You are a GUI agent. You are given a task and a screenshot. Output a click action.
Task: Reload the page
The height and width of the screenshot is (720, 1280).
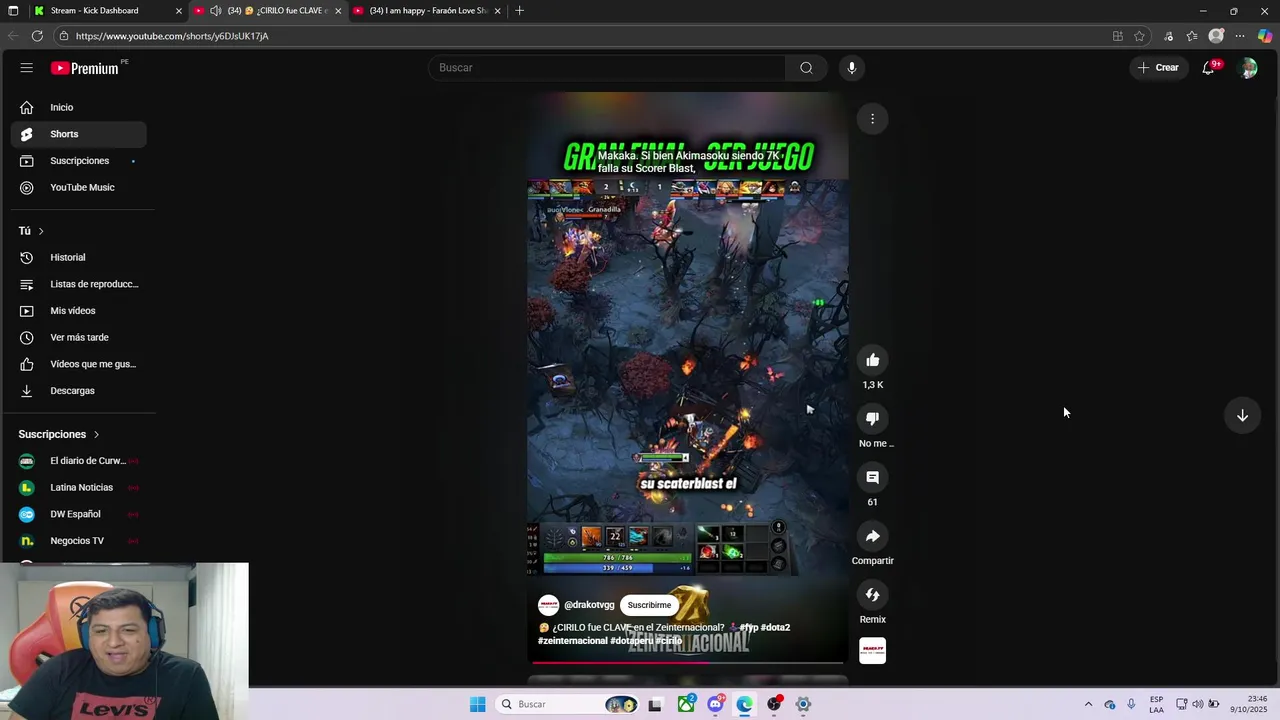(37, 36)
